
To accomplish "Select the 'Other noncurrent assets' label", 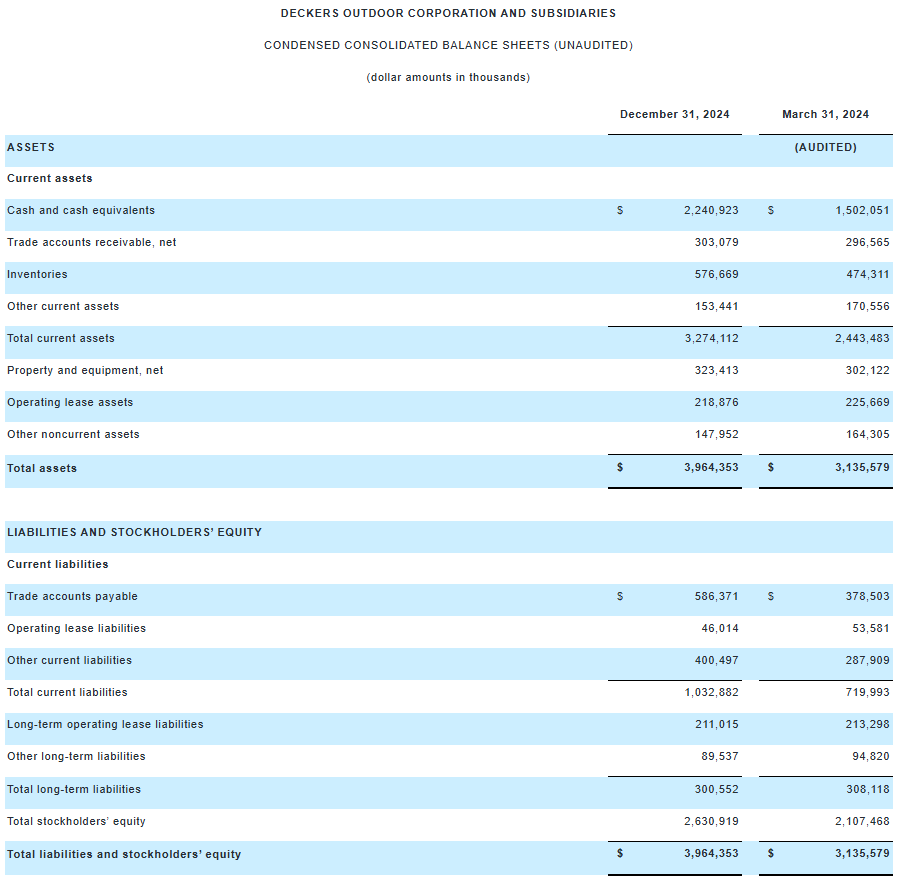I will click(x=73, y=435).
